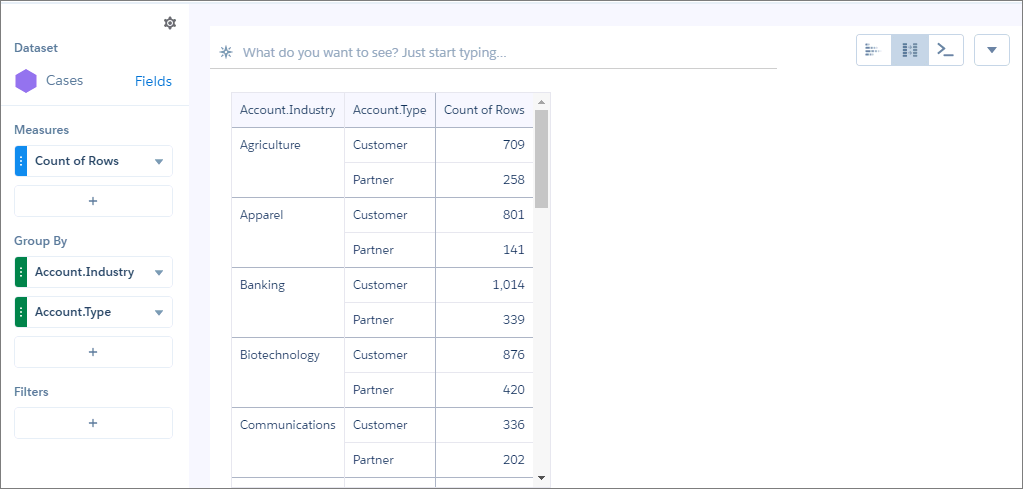The image size is (1023, 489).
Task: Select the Biotechnology industry cell
Action: pyautogui.click(x=288, y=372)
